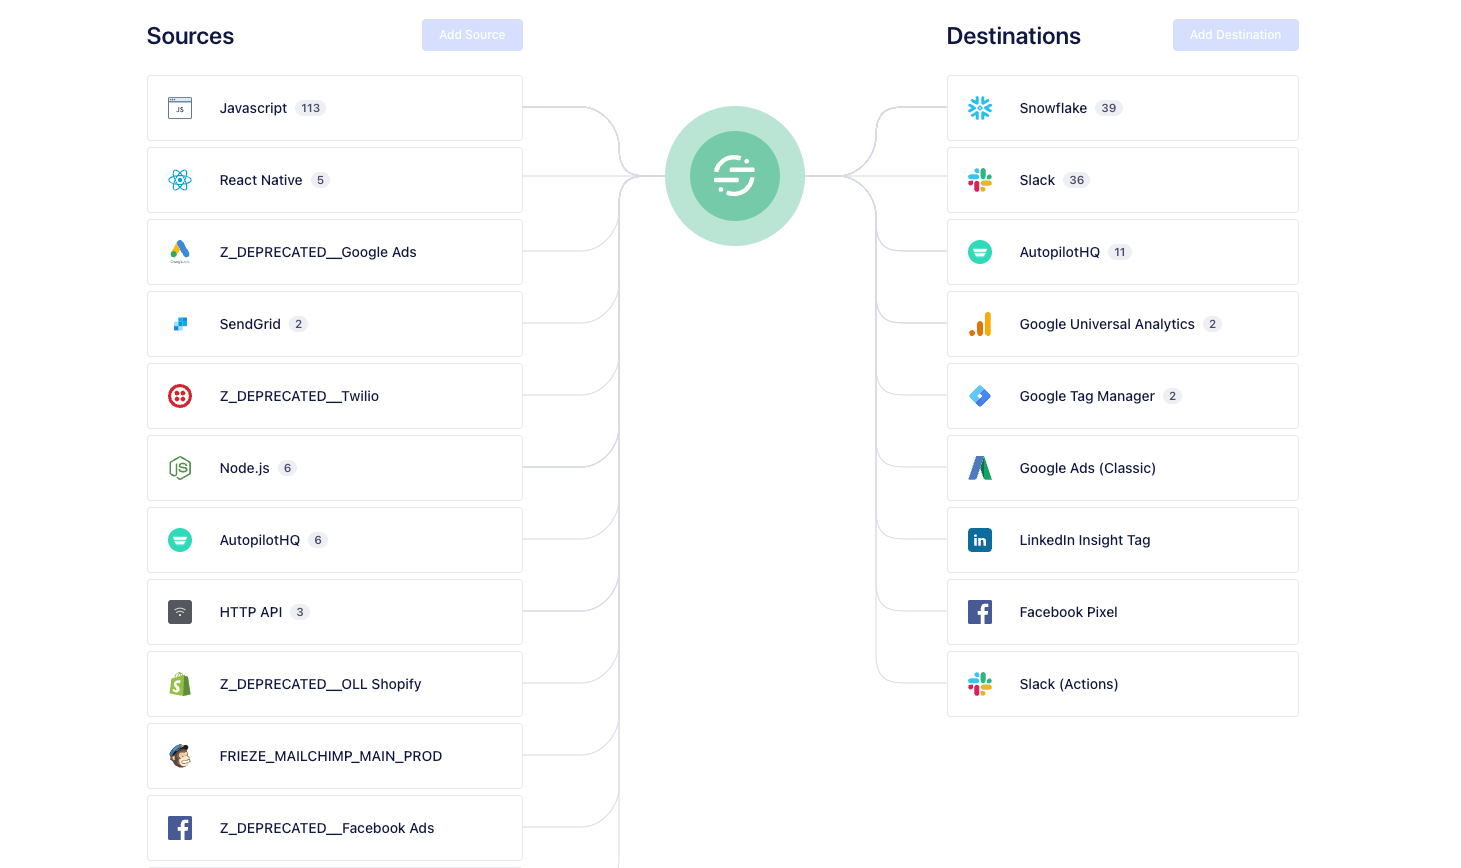Open Z_DEPRECATED__OLL Shopify source

pos(335,684)
